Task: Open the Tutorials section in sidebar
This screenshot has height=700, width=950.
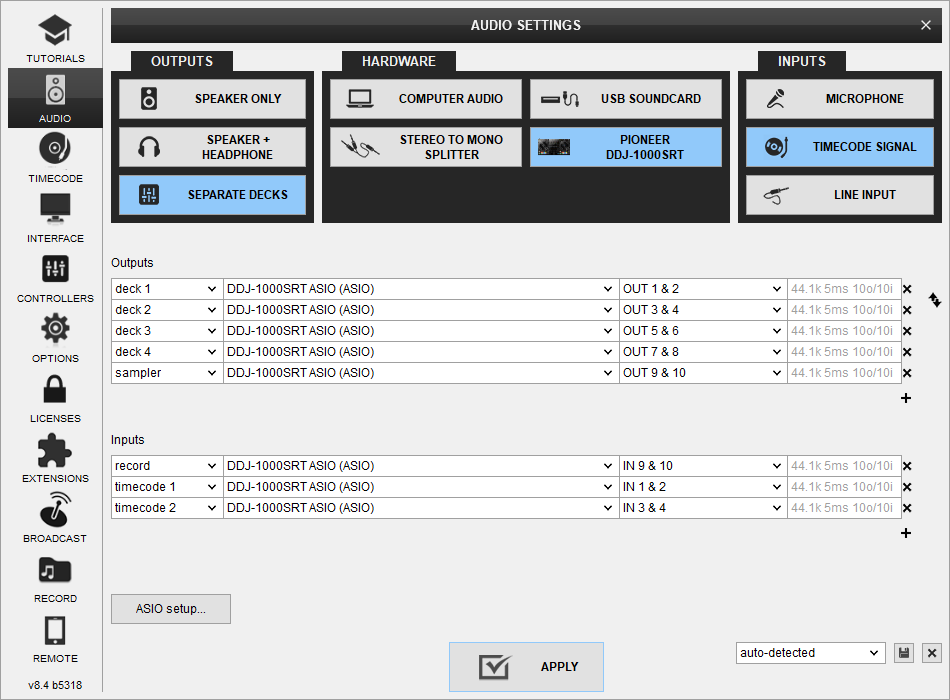Action: click(55, 38)
